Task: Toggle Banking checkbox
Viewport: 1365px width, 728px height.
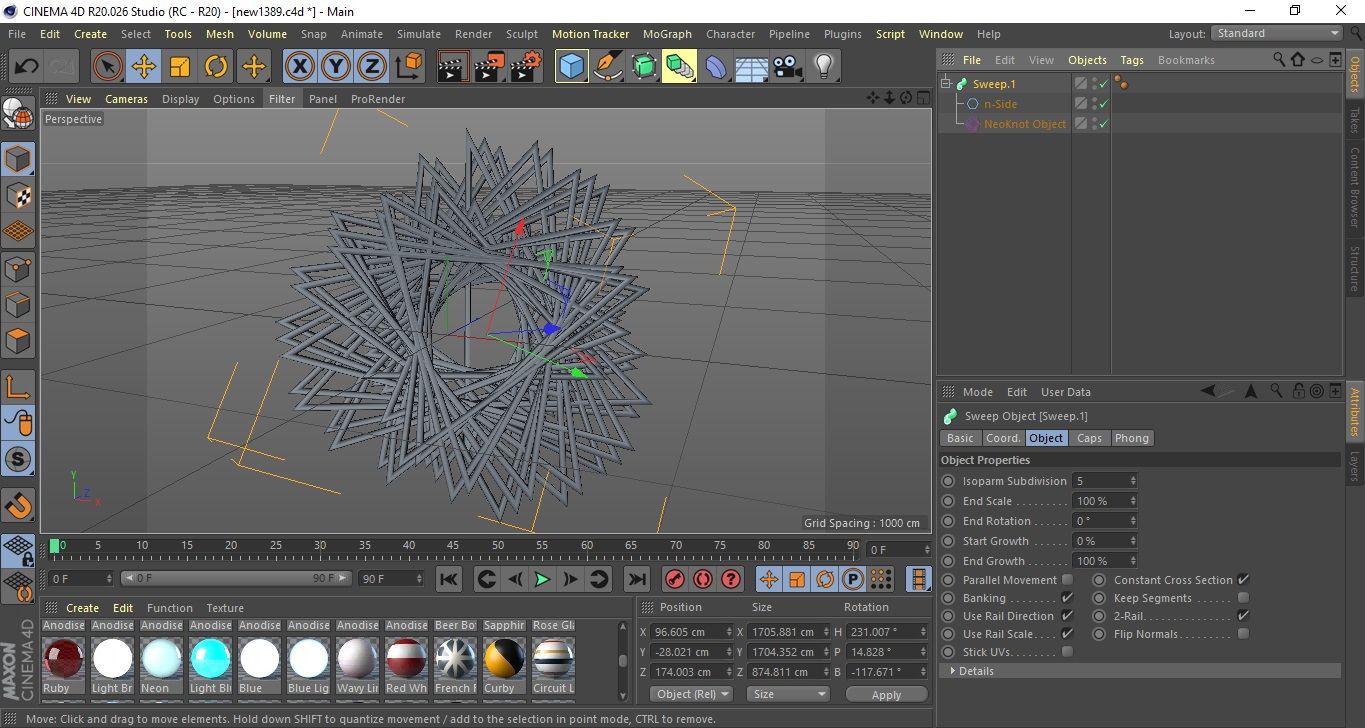Action: [x=1067, y=598]
